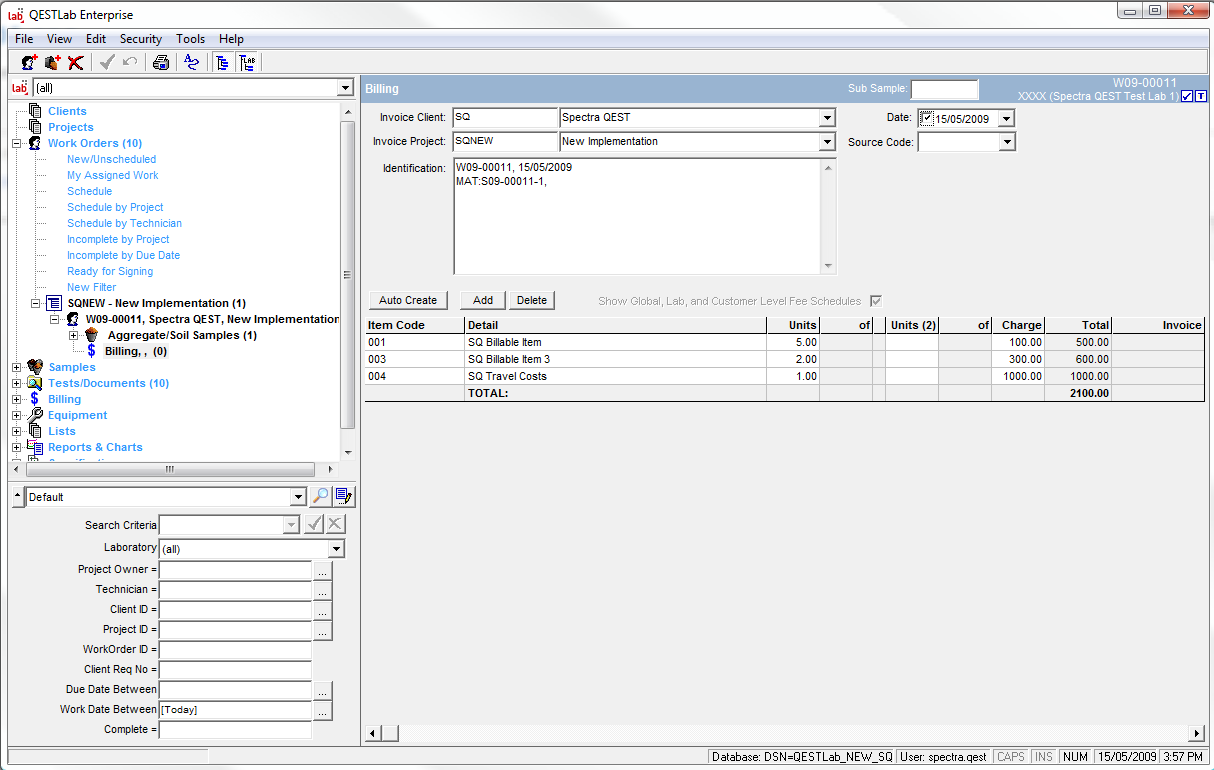This screenshot has width=1214, height=770.
Task: Toggle the checkmark box beside lab name
Action: (1187, 97)
